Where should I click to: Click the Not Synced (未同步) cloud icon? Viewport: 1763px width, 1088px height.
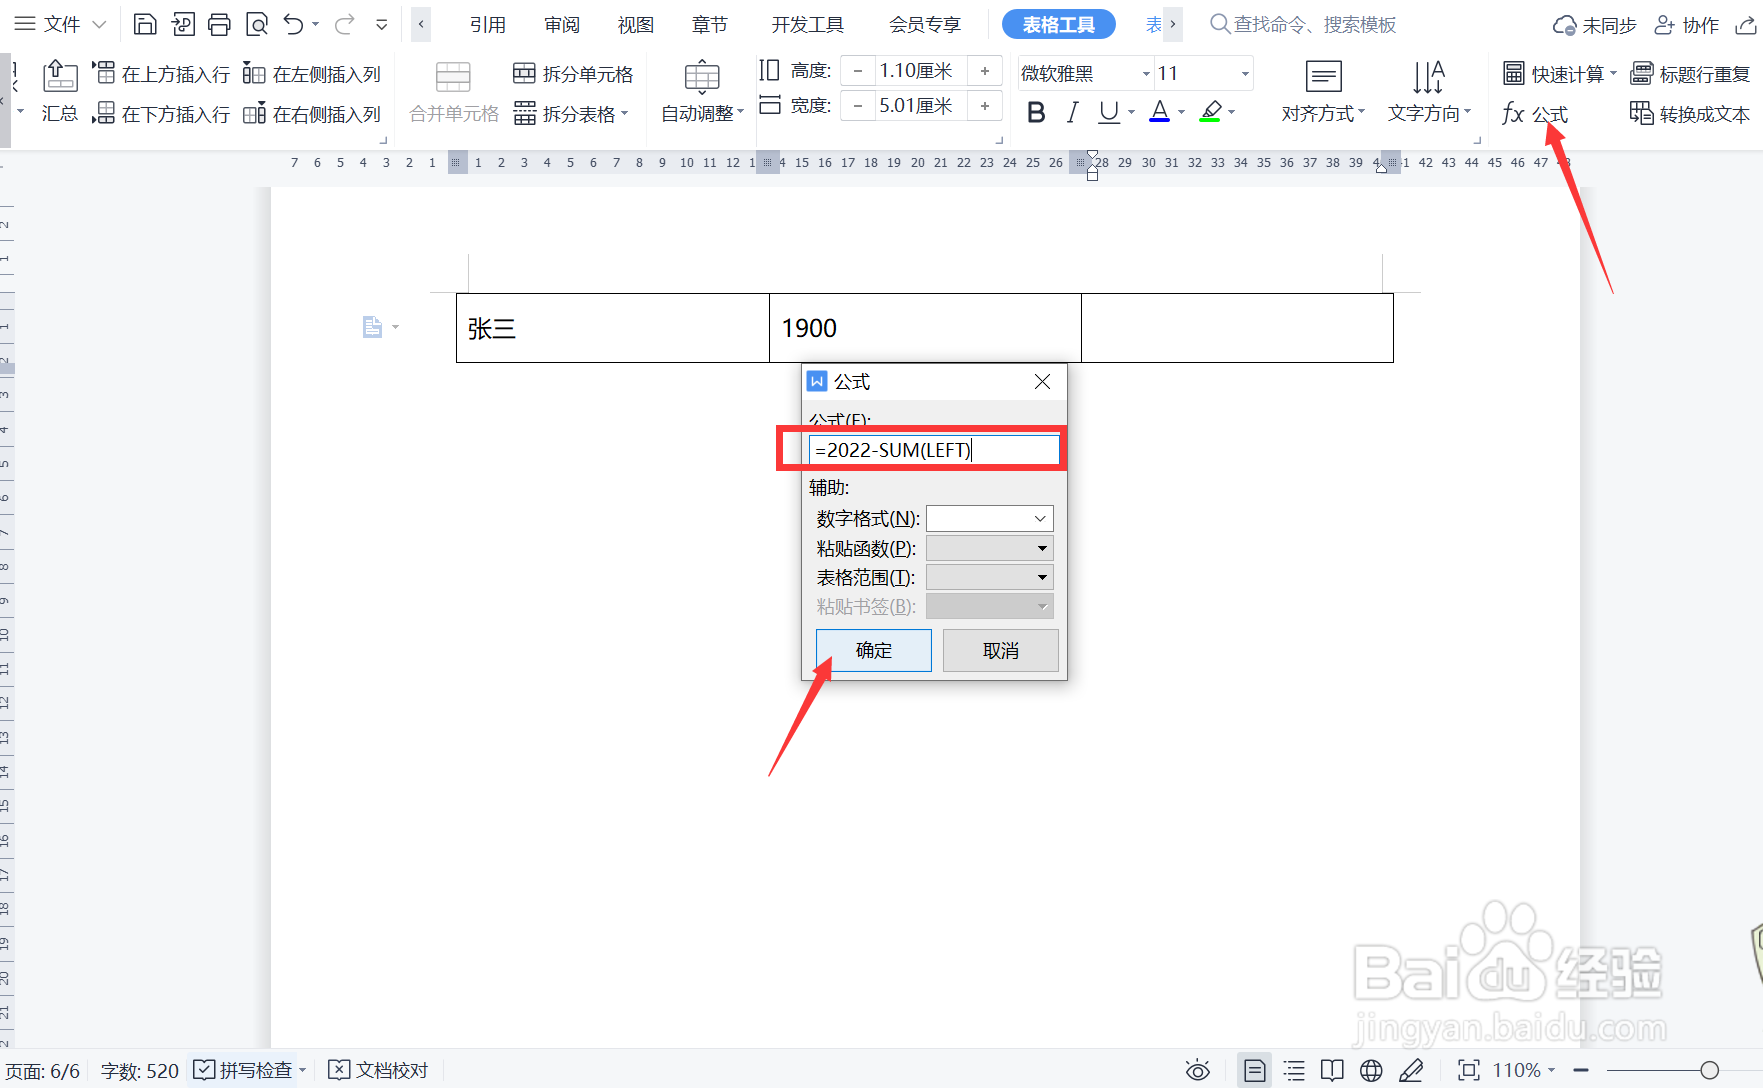pyautogui.click(x=1594, y=25)
